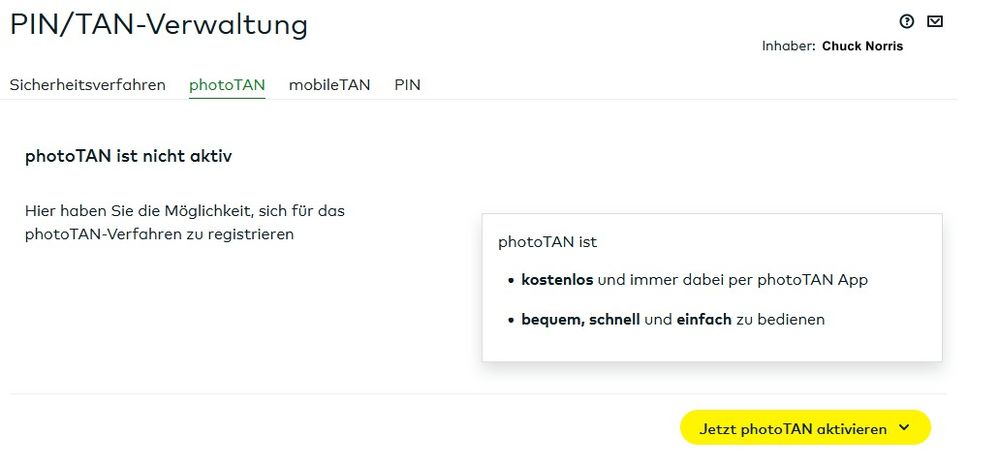This screenshot has width=999, height=466.
Task: Select the account holder name Chuck Norris
Action: (x=862, y=46)
